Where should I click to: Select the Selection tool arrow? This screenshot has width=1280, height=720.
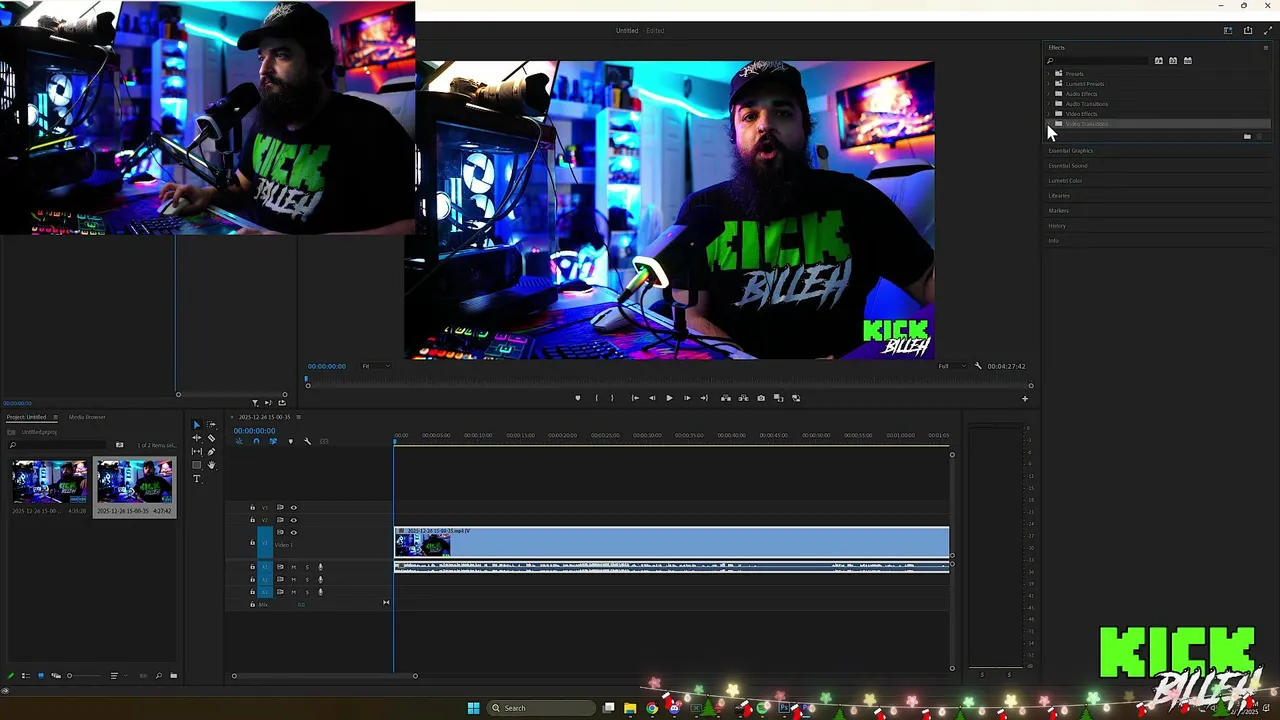point(196,425)
